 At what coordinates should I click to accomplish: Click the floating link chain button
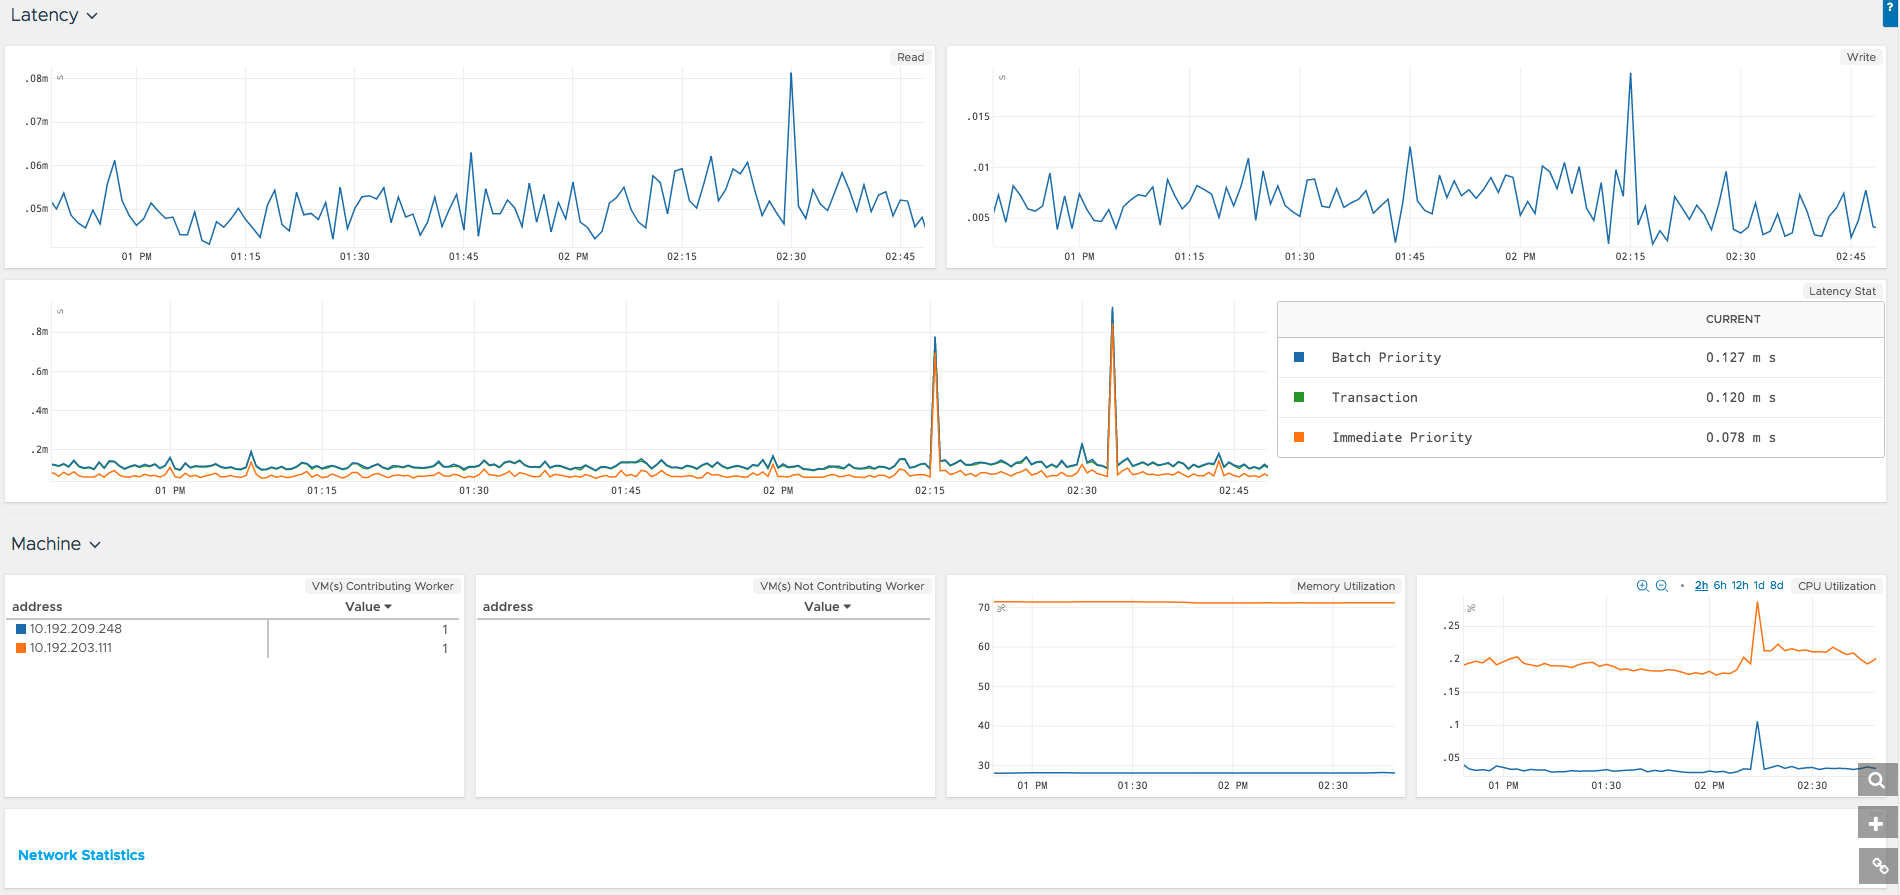coord(1876,866)
